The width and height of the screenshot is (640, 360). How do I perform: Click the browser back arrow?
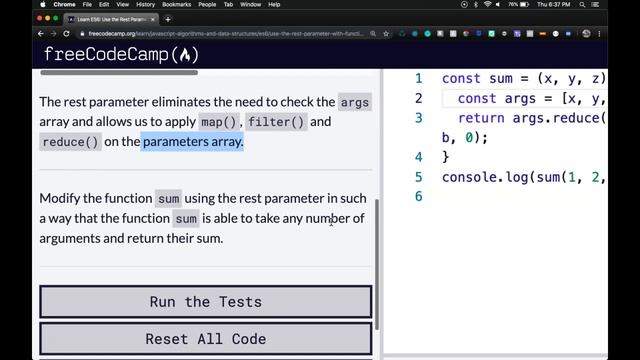click(41, 34)
